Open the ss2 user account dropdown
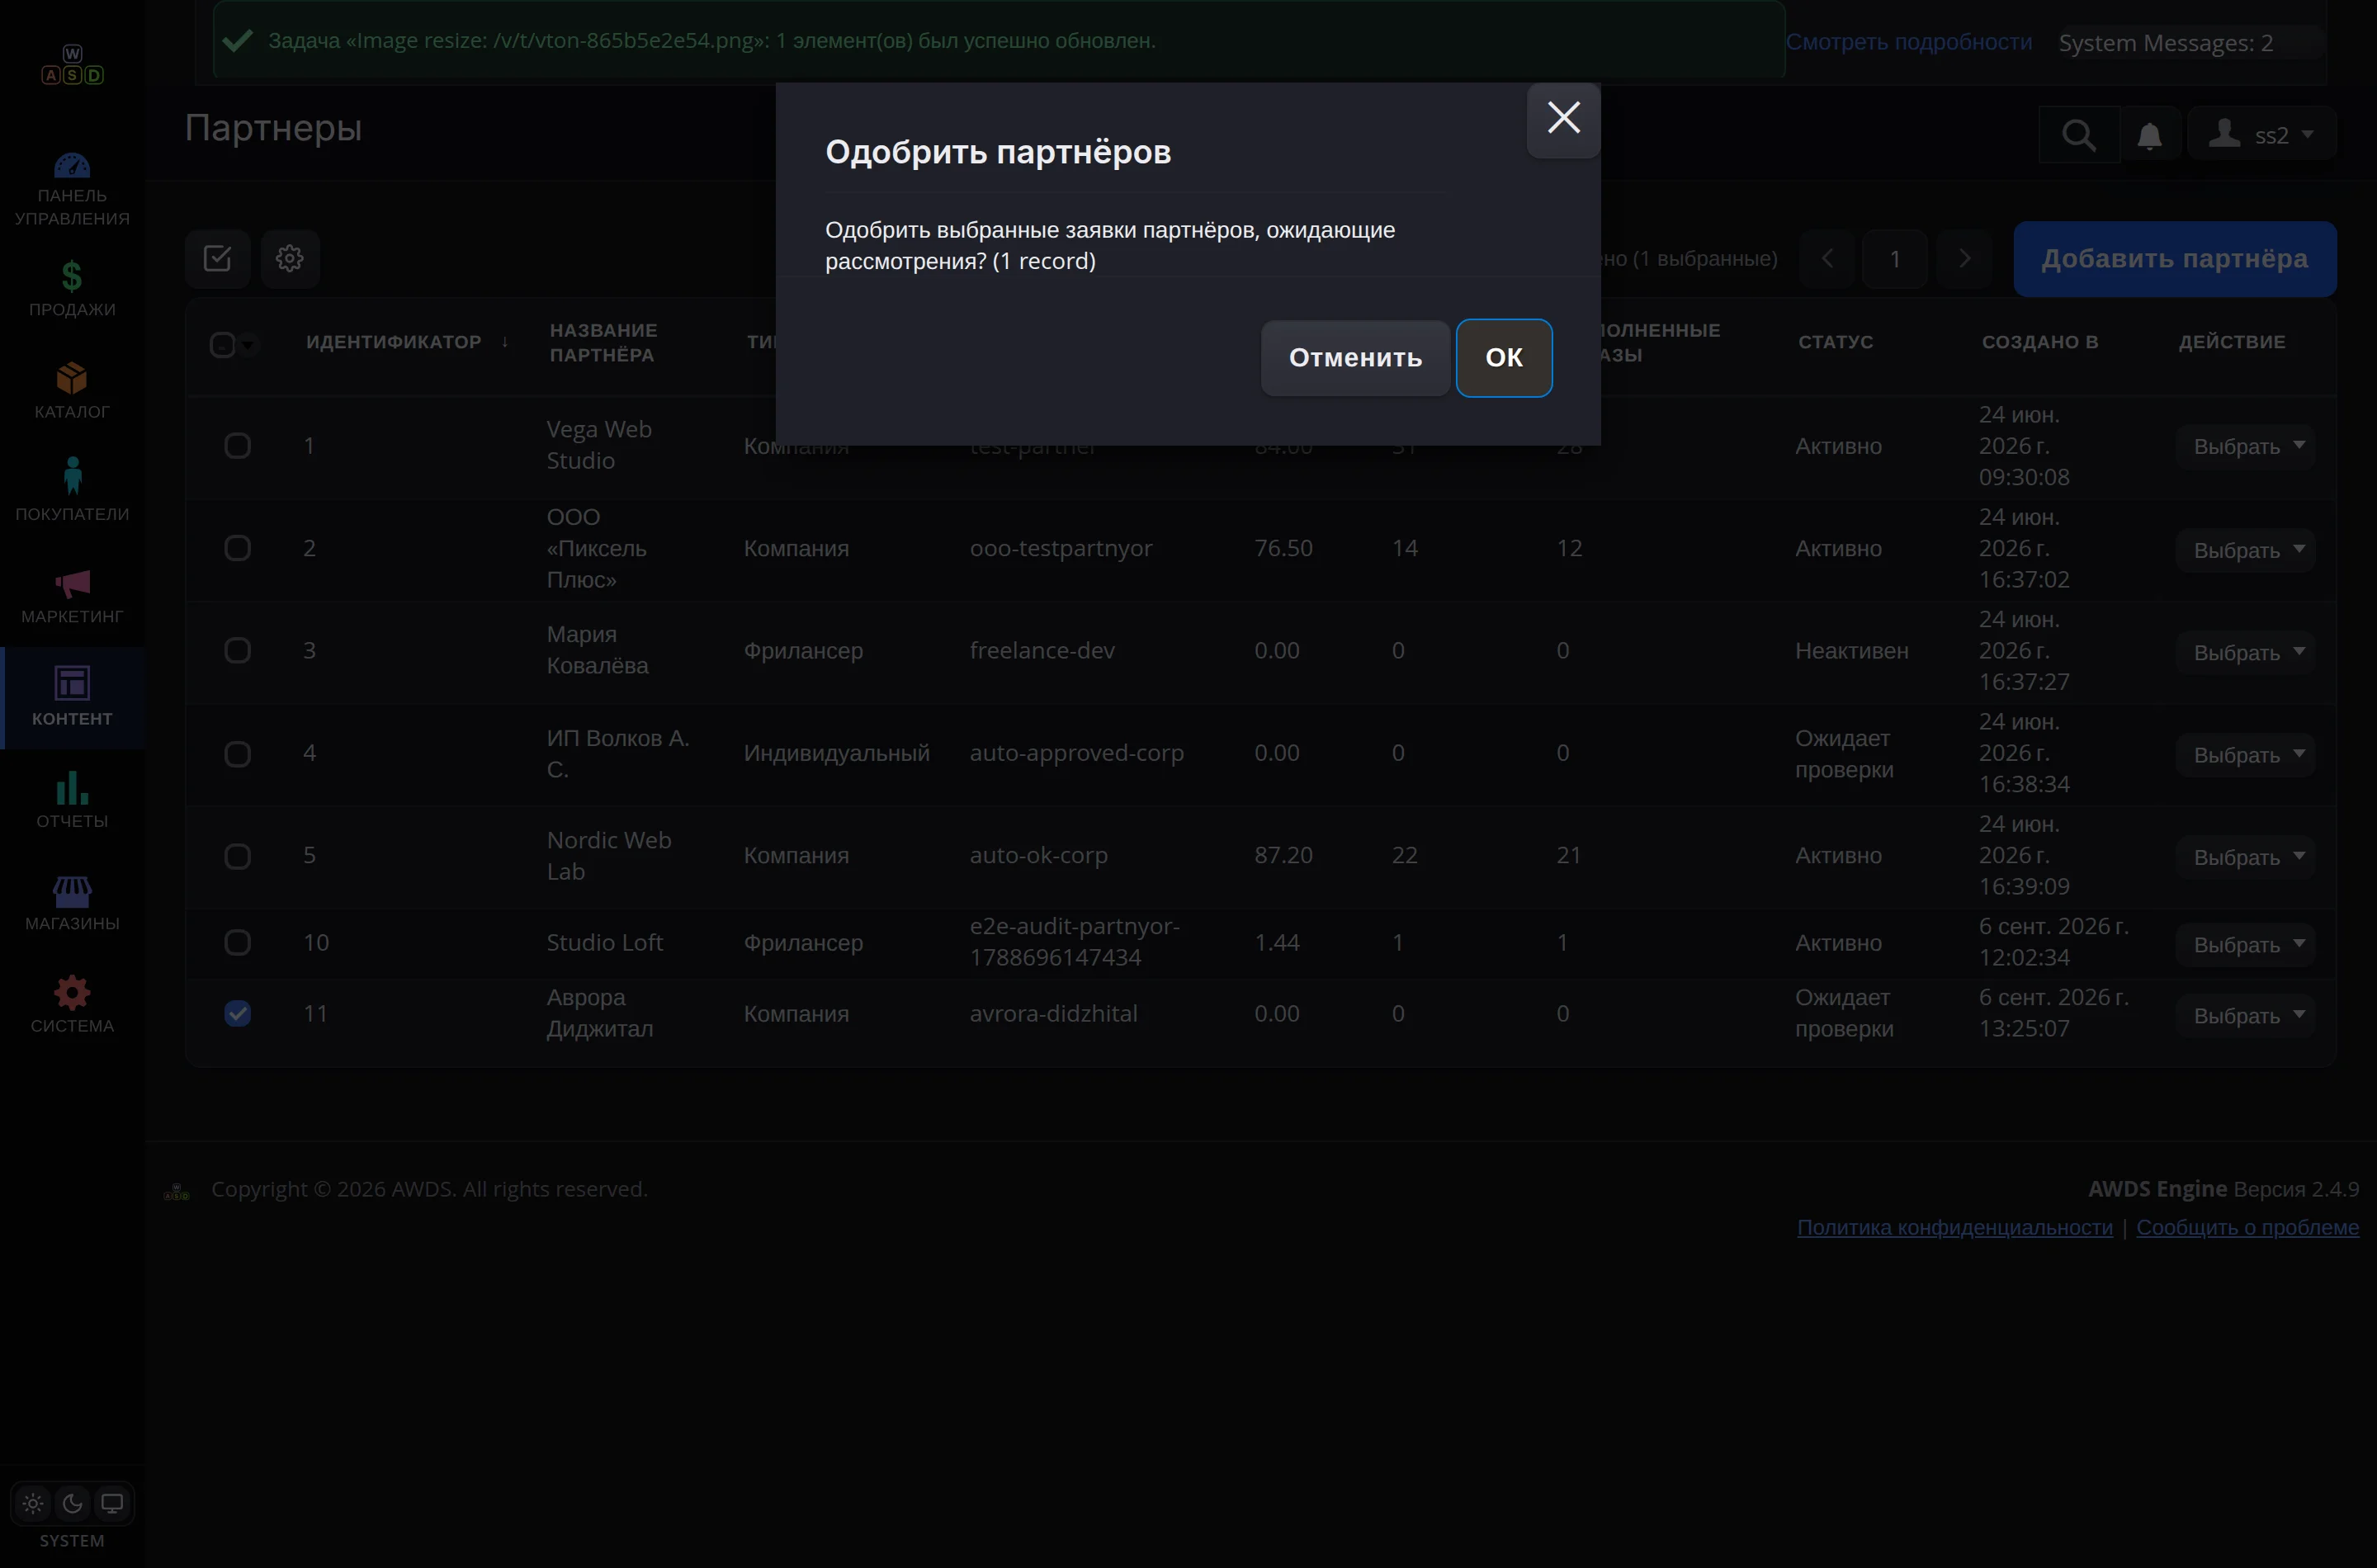 (x=2262, y=135)
